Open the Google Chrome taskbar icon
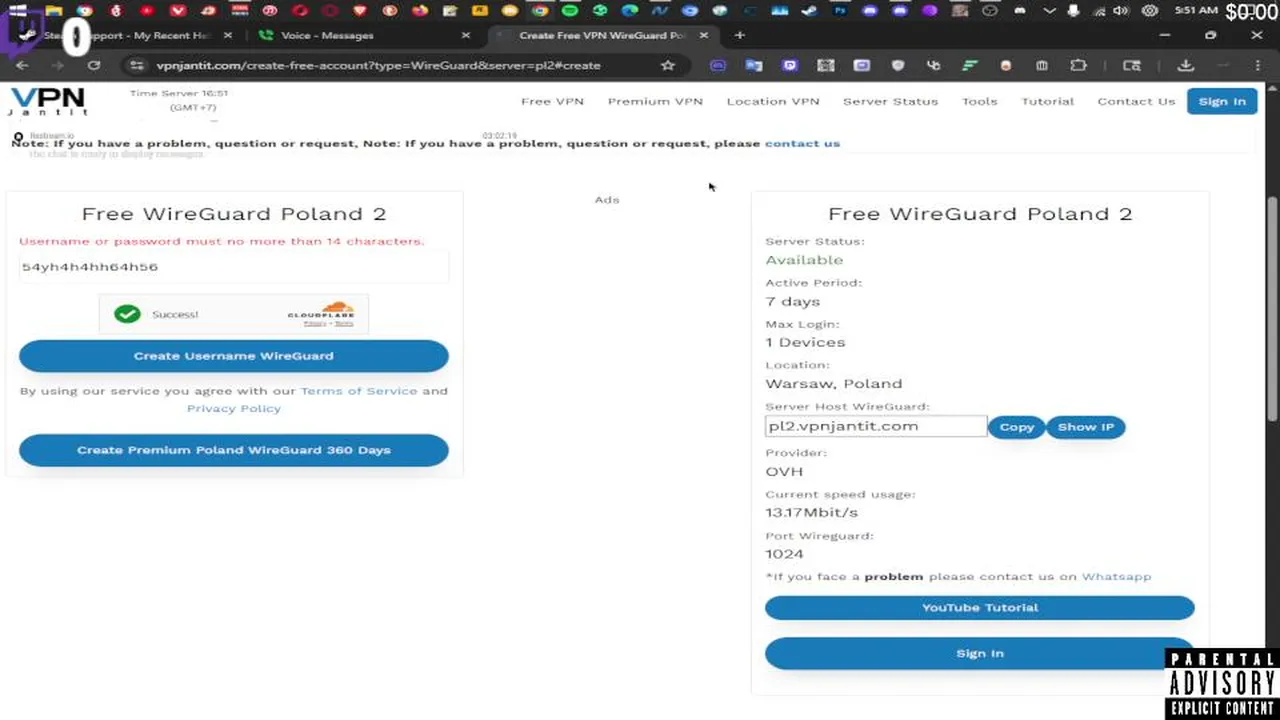 pos(540,11)
